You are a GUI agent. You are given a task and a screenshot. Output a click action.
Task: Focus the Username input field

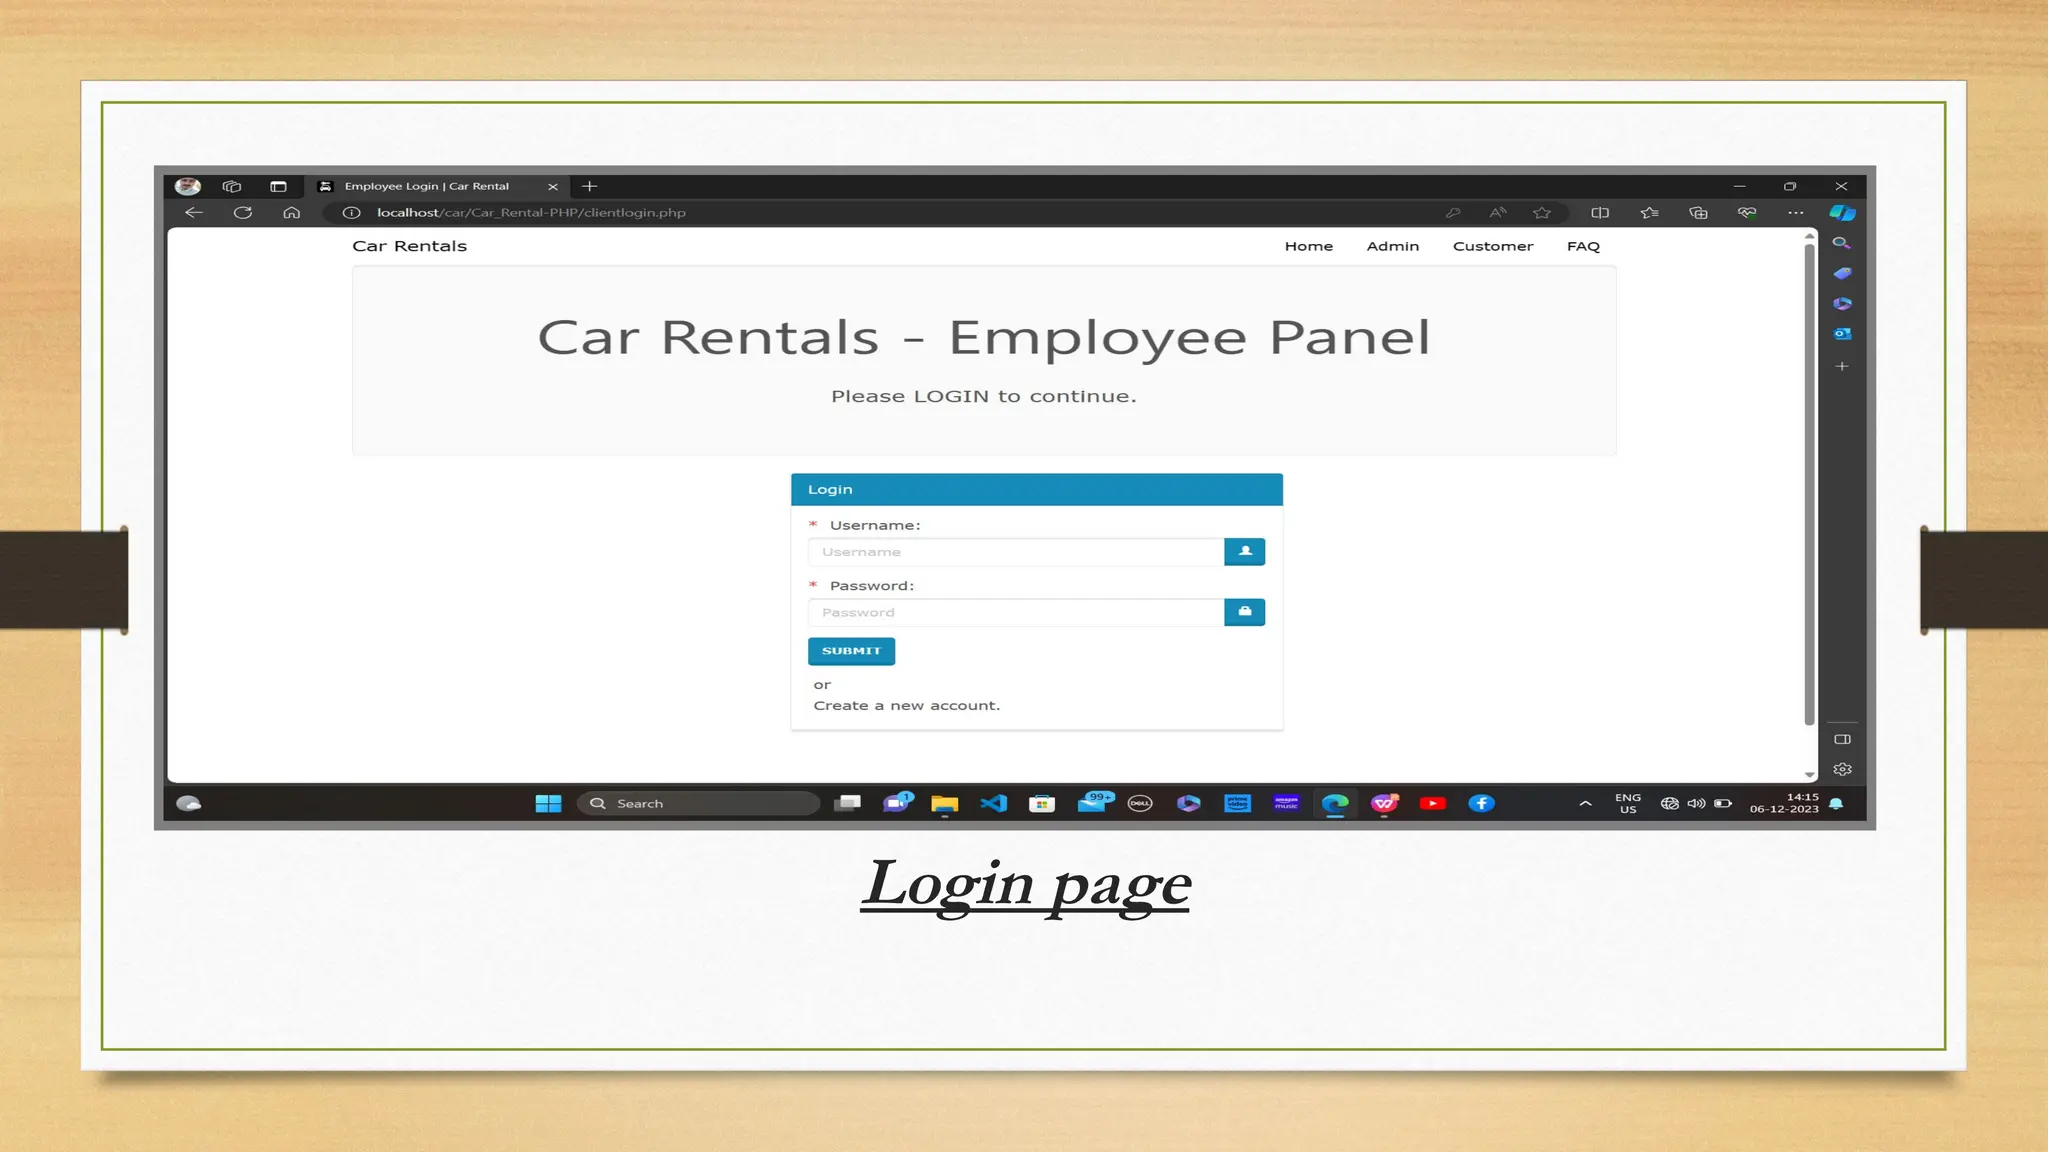pos(1016,552)
